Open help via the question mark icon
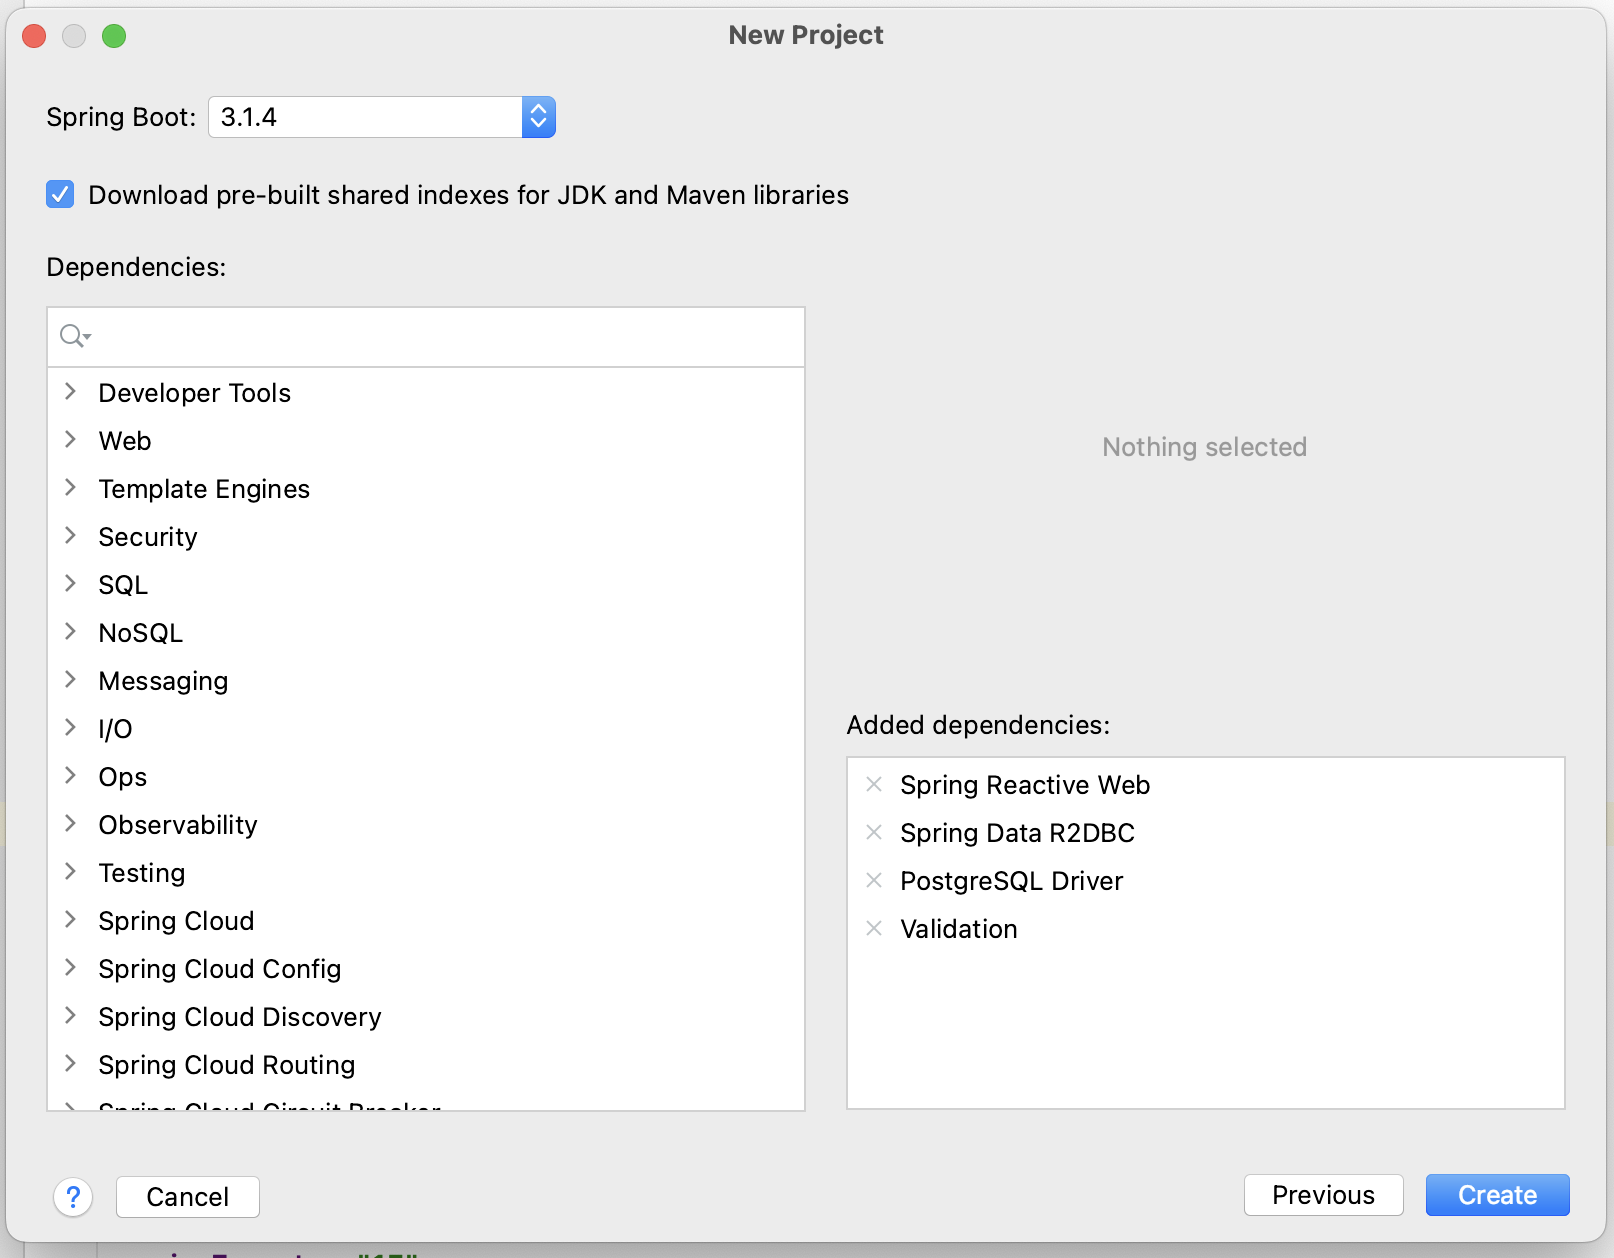 click(73, 1197)
